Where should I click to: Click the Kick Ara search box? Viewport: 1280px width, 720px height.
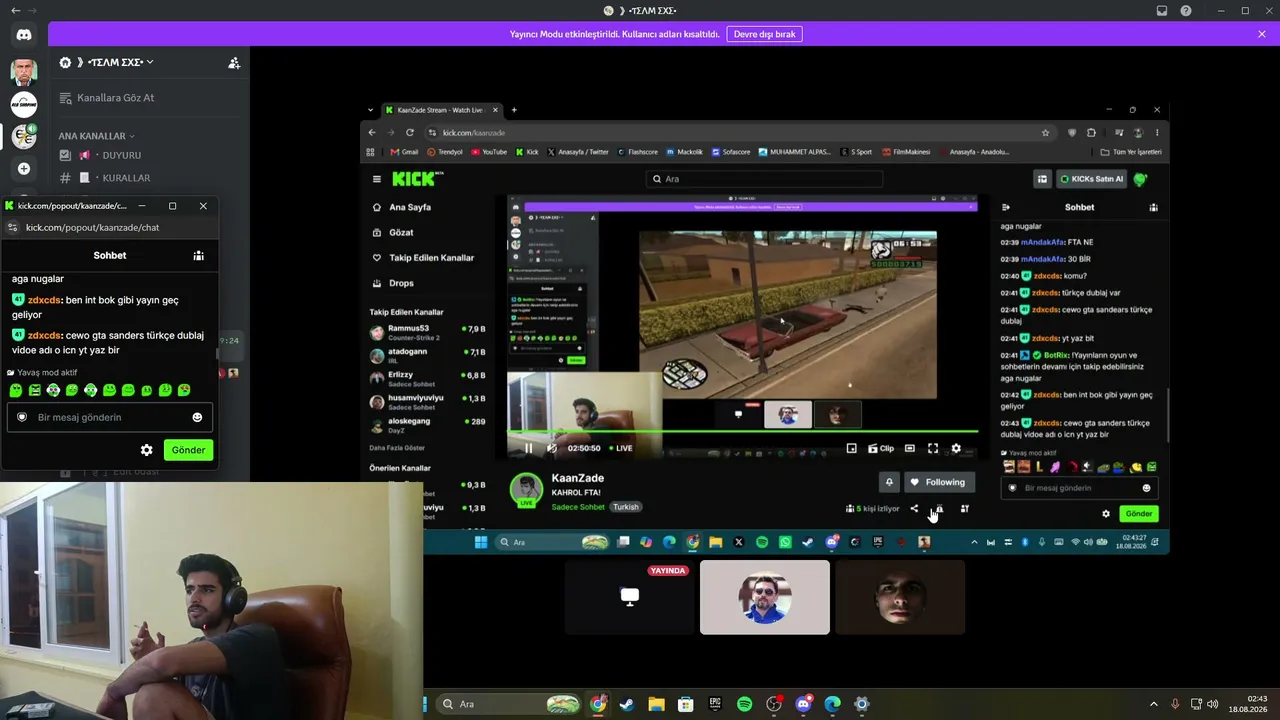point(765,179)
